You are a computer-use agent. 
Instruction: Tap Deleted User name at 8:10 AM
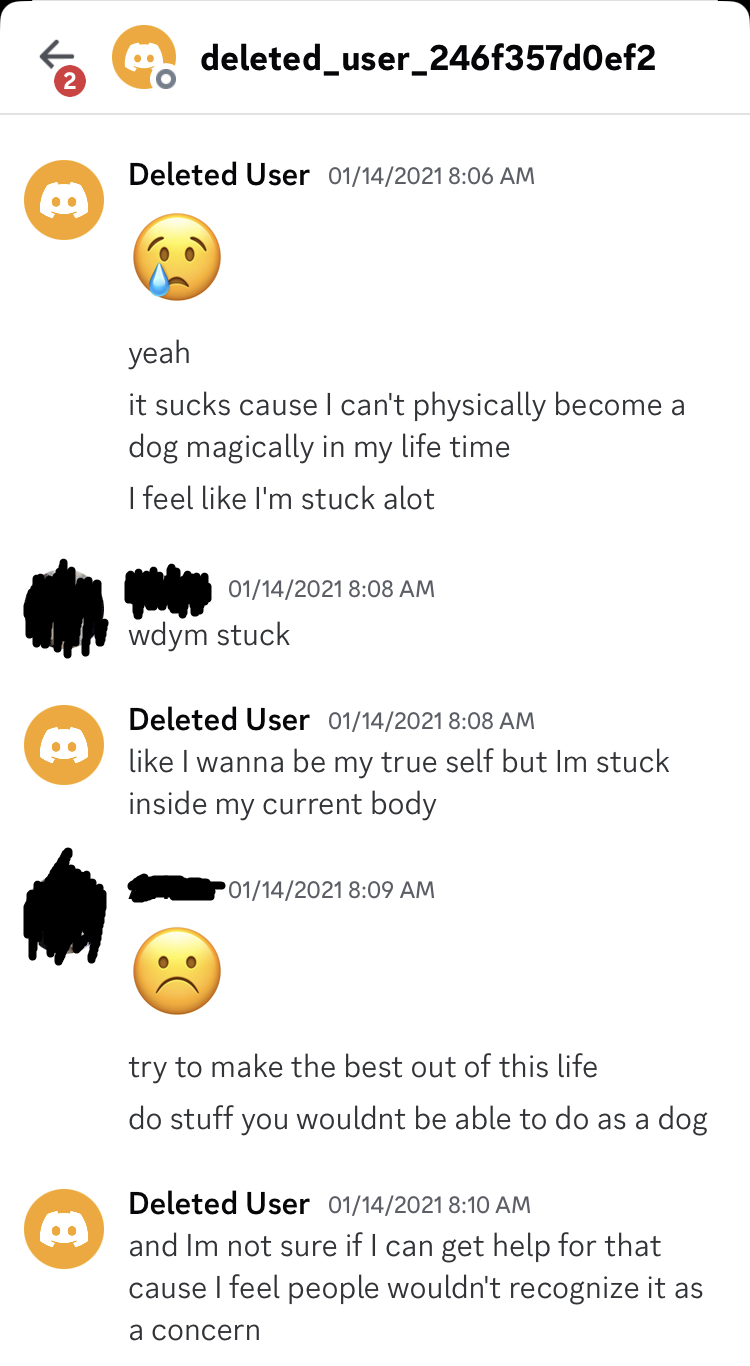click(219, 1204)
